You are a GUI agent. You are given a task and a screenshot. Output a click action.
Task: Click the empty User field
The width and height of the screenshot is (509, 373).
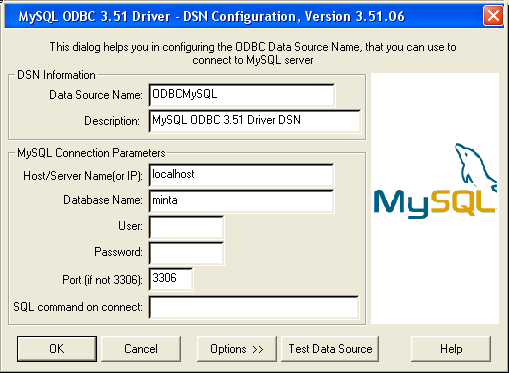coord(186,227)
